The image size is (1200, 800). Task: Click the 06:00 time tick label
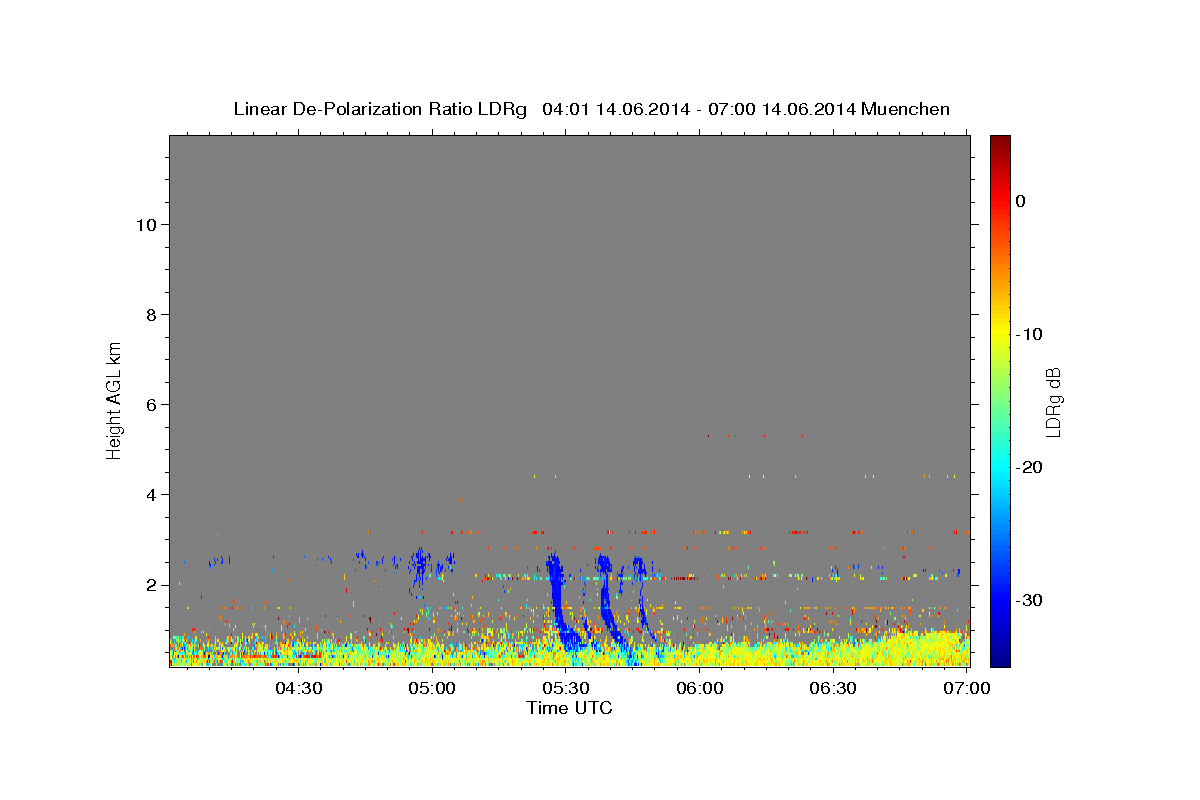click(x=700, y=689)
